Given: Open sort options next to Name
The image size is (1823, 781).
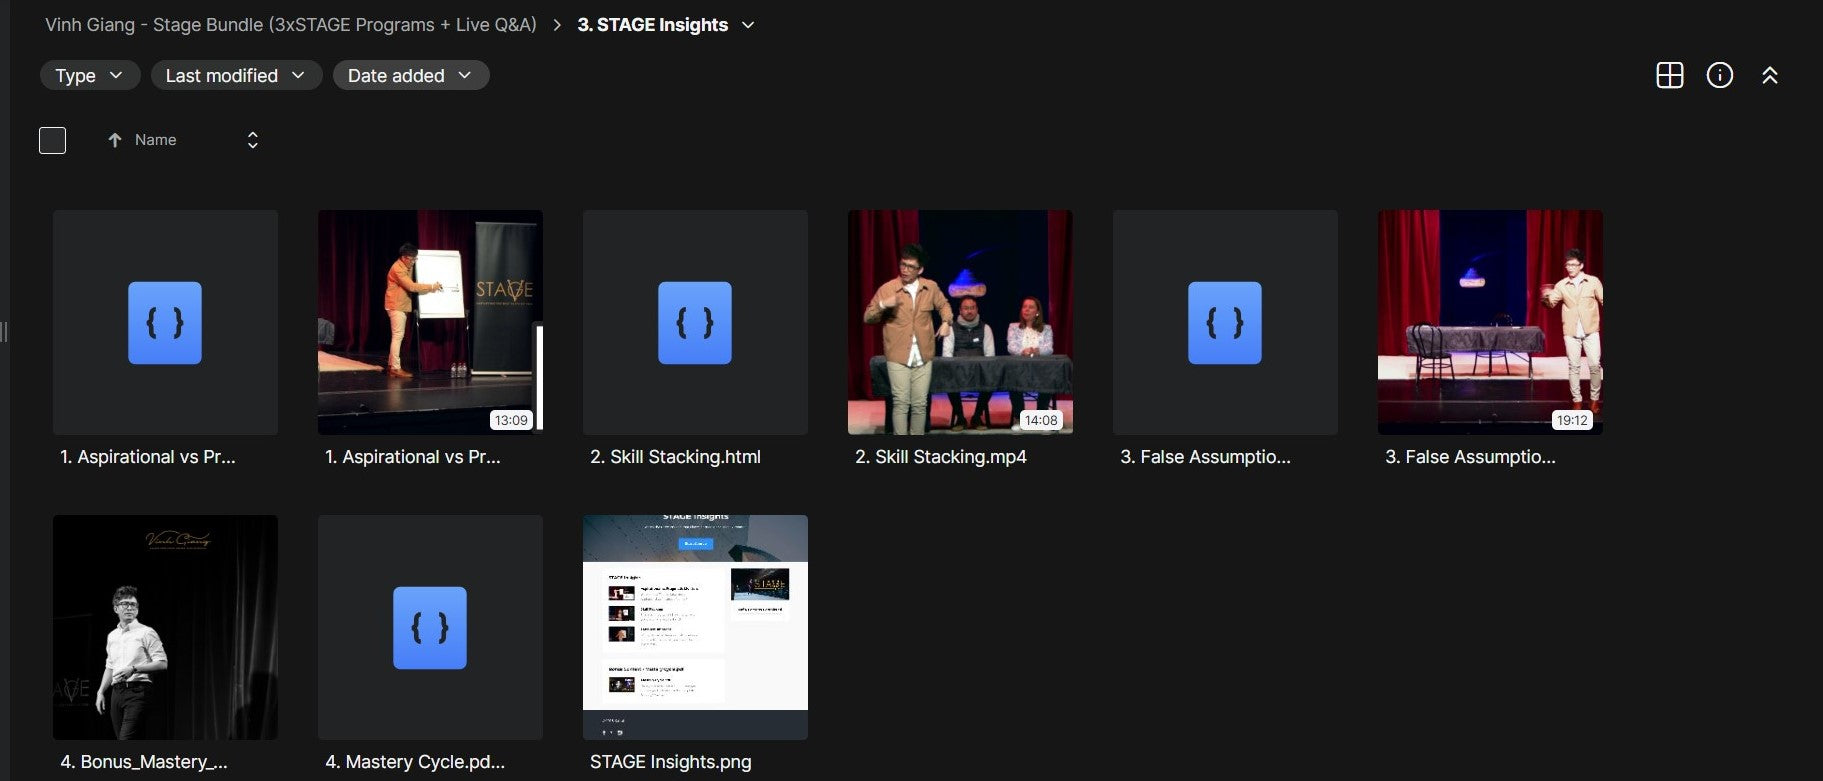Looking at the screenshot, I should tap(253, 140).
